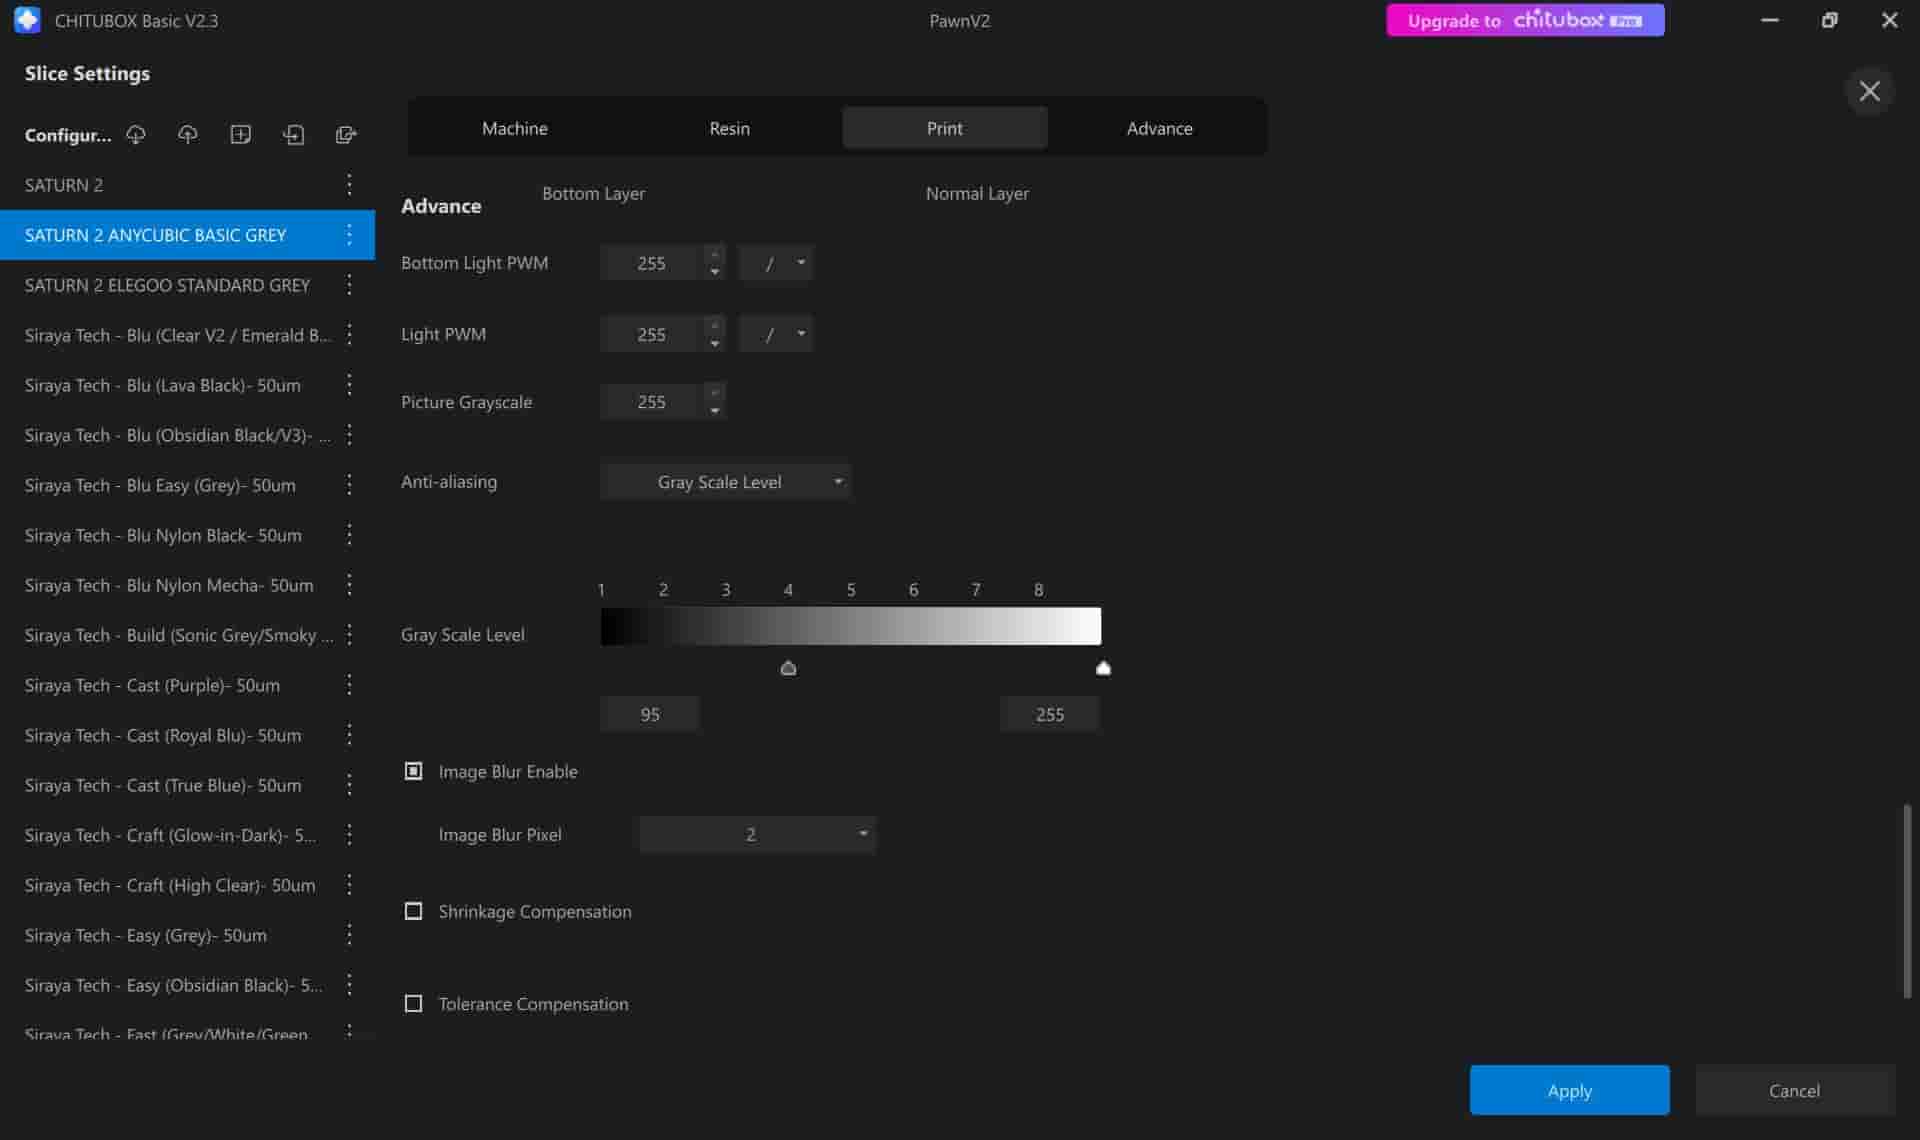Viewport: 1920px width, 1140px height.
Task: Click the gray scale gradient bar
Action: pyautogui.click(x=850, y=626)
